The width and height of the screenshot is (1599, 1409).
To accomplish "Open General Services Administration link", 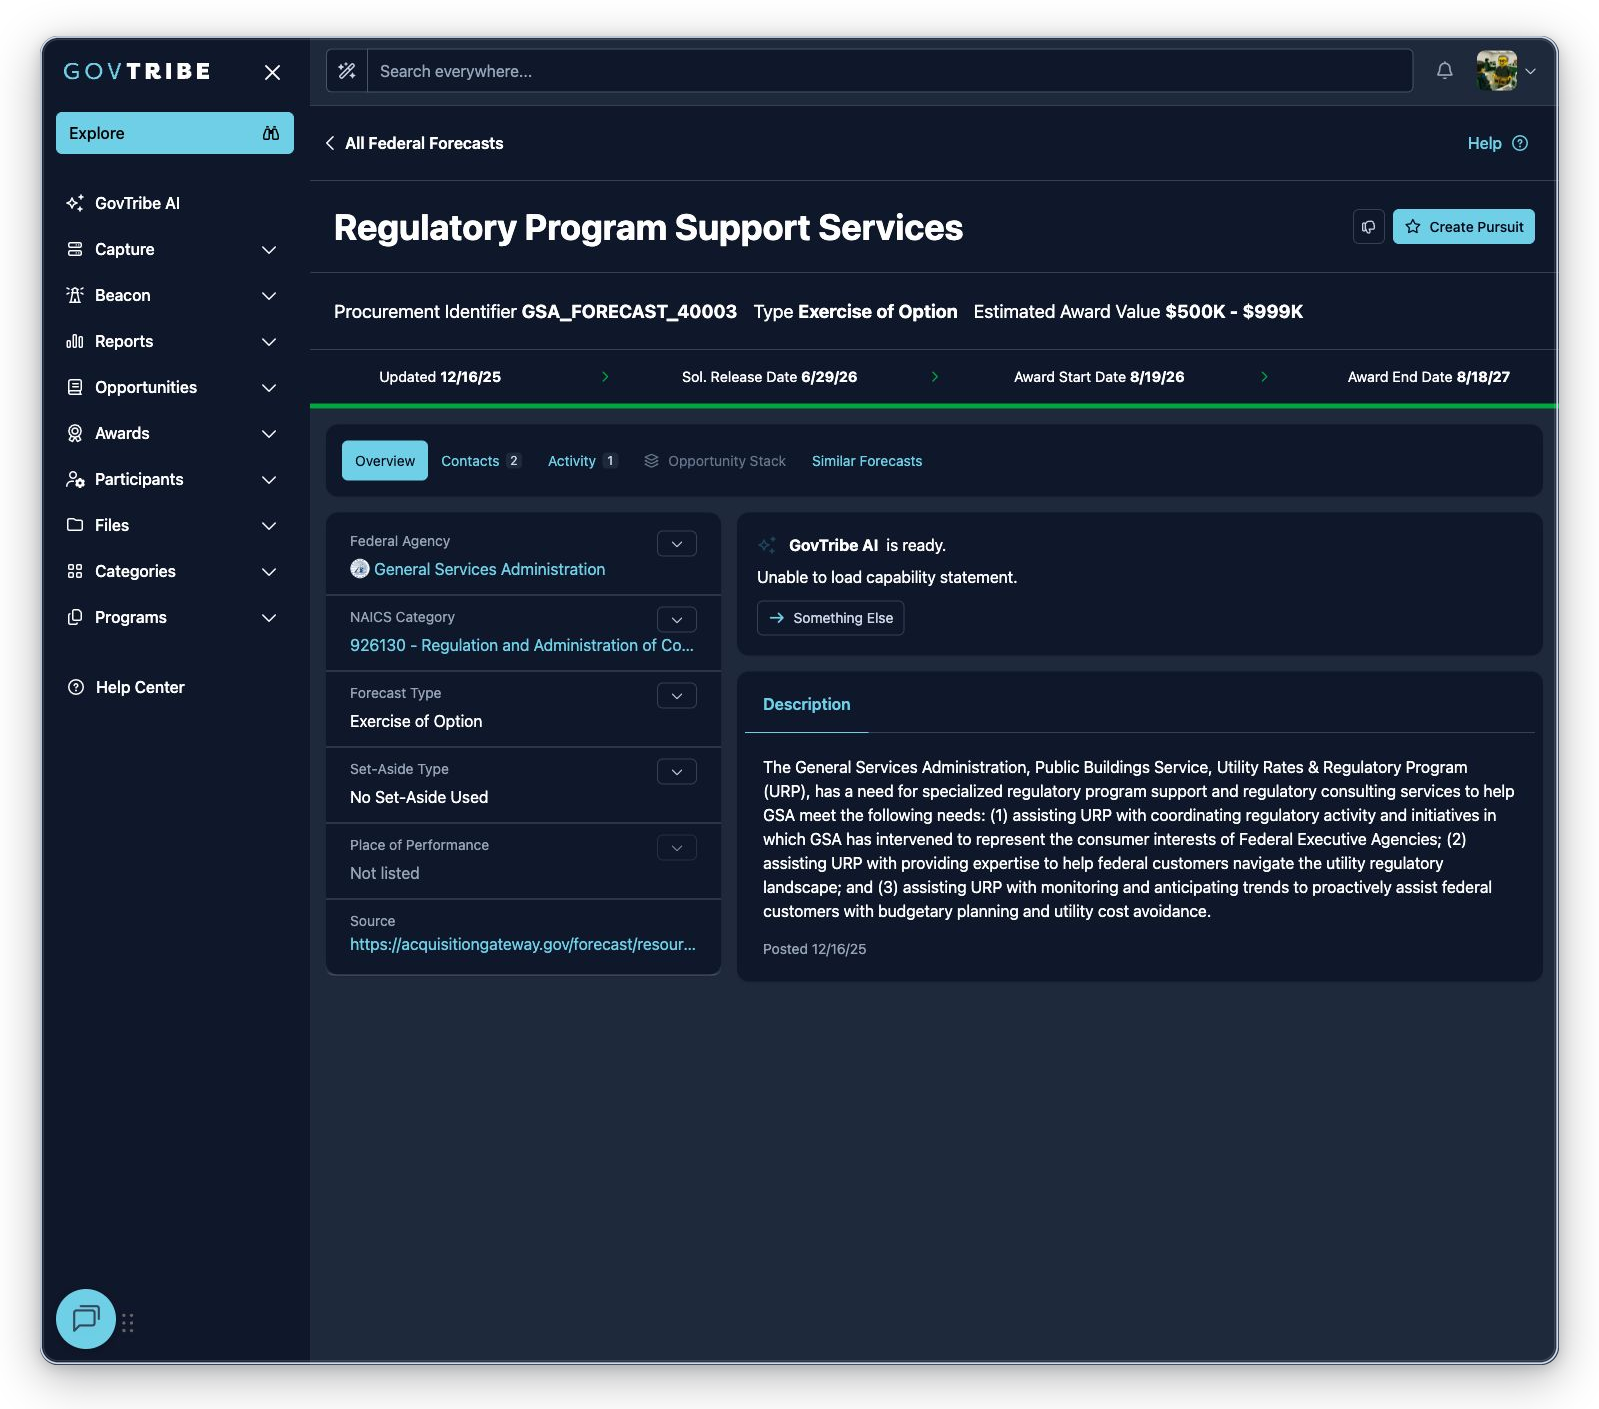I will pos(489,569).
